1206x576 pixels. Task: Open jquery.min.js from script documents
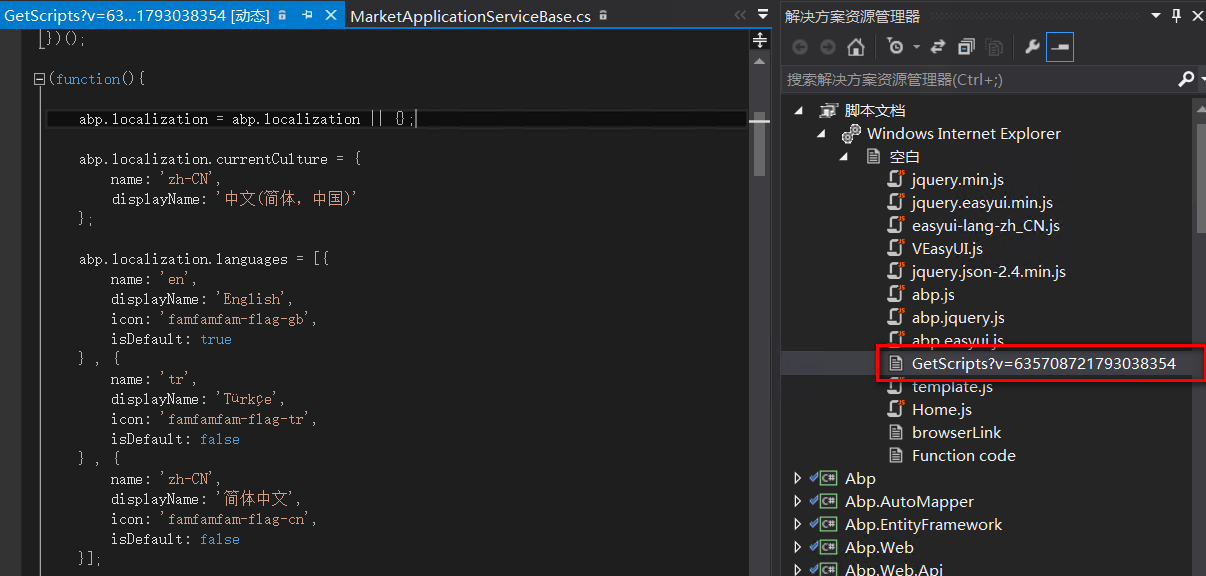tap(957, 179)
